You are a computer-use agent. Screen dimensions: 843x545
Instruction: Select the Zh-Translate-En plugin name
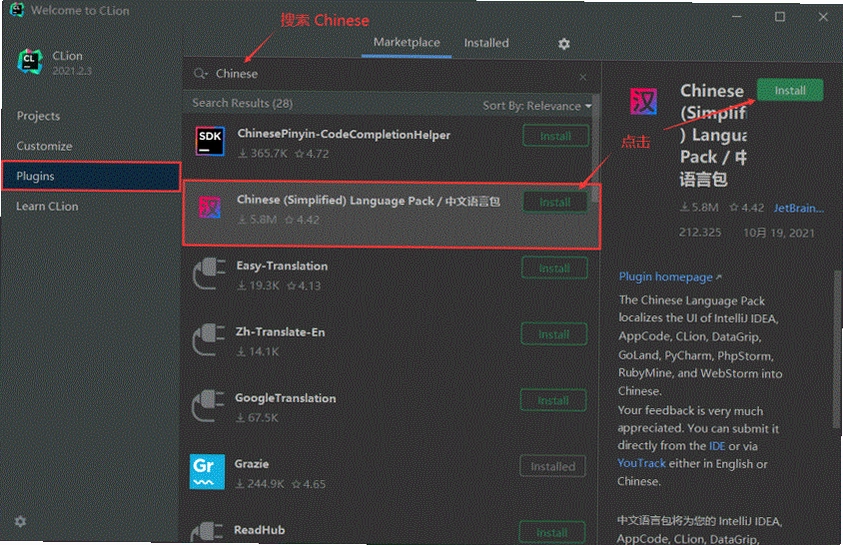(280, 332)
